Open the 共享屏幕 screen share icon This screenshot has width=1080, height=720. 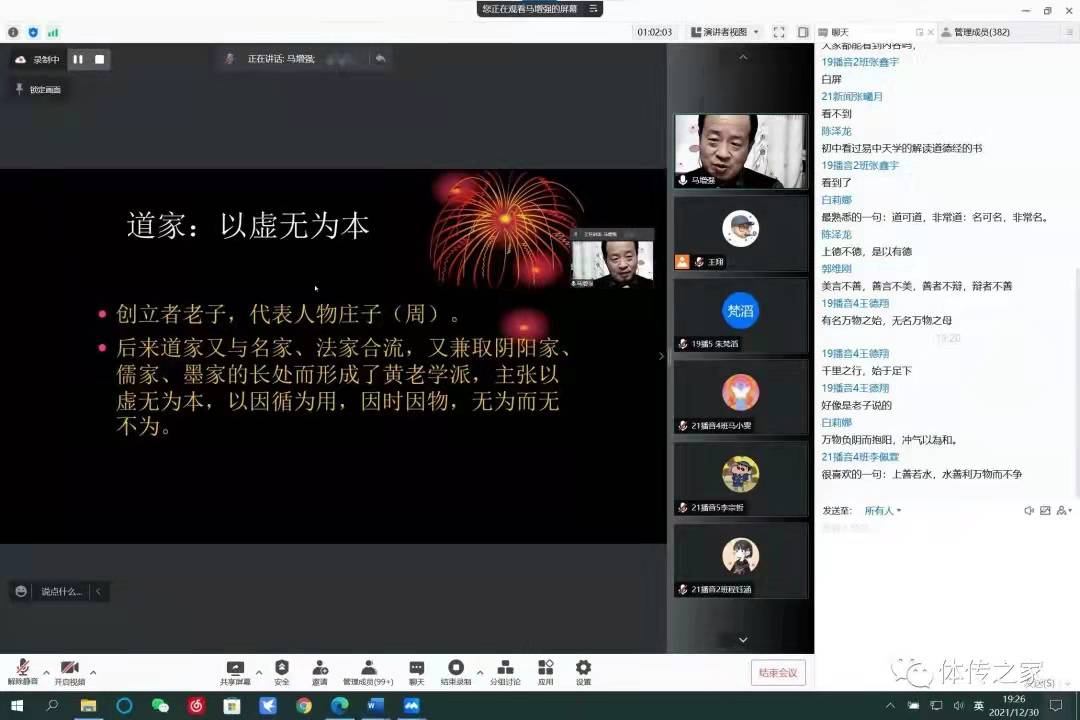point(235,670)
